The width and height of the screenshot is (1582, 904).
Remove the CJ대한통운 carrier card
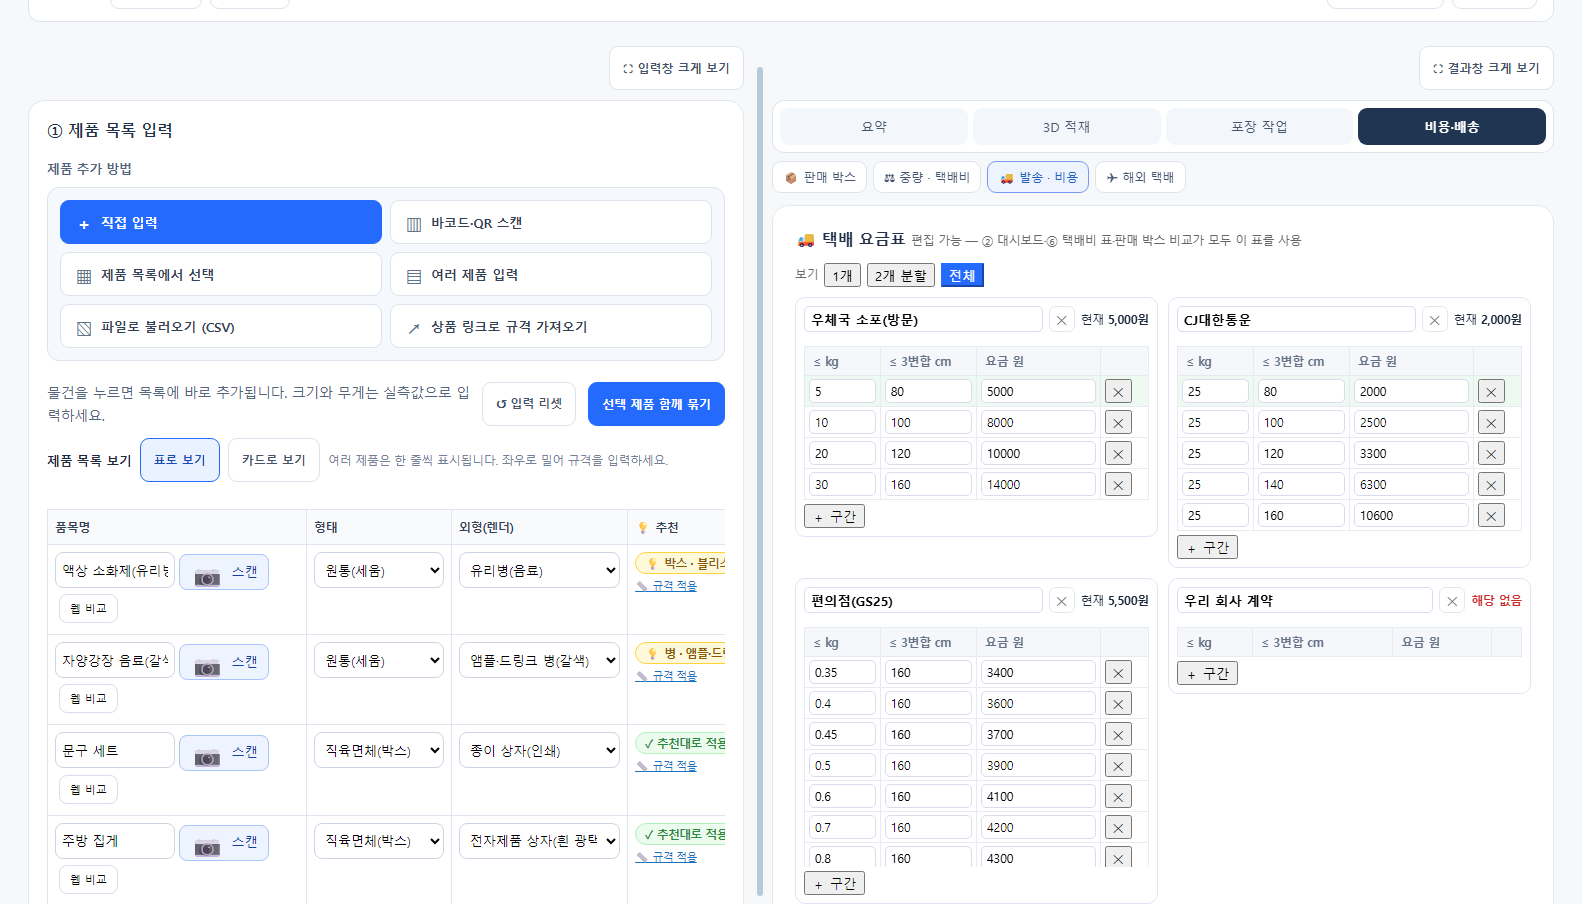pos(1434,320)
